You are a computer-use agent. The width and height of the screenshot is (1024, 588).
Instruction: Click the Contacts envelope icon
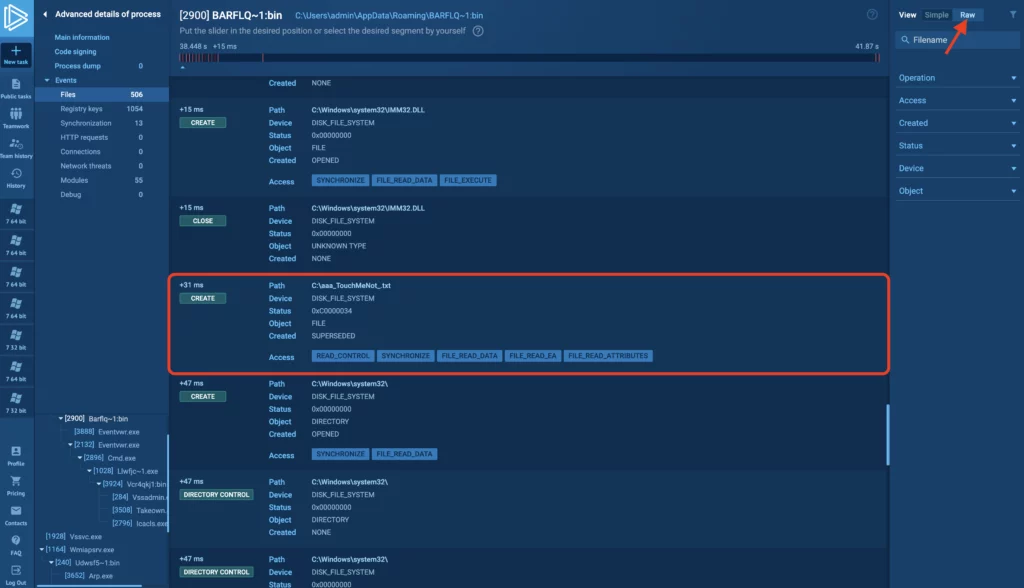16,512
